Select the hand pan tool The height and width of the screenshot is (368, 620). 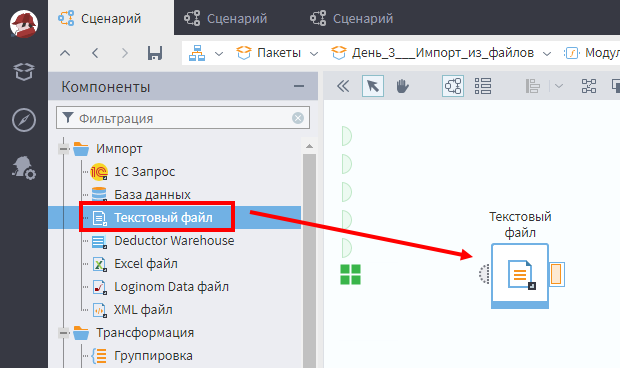[402, 86]
